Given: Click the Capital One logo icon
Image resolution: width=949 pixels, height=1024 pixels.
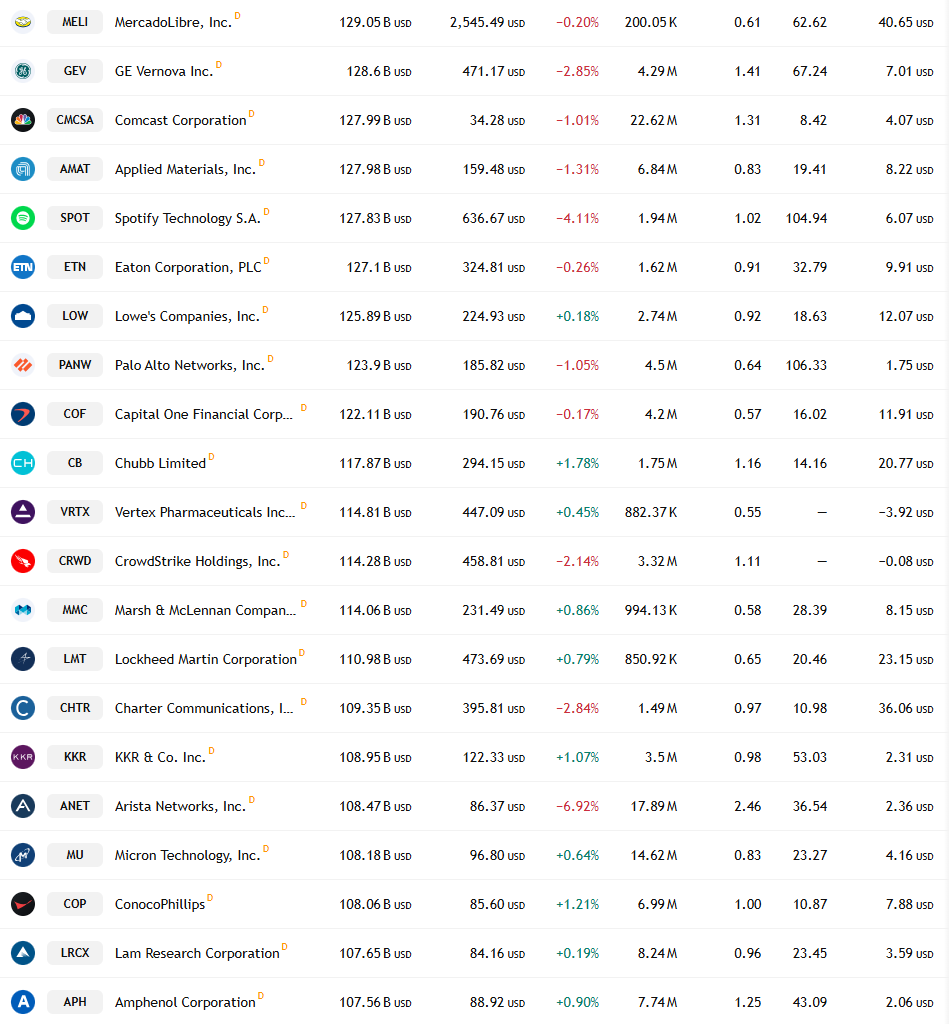Looking at the screenshot, I should (x=23, y=414).
